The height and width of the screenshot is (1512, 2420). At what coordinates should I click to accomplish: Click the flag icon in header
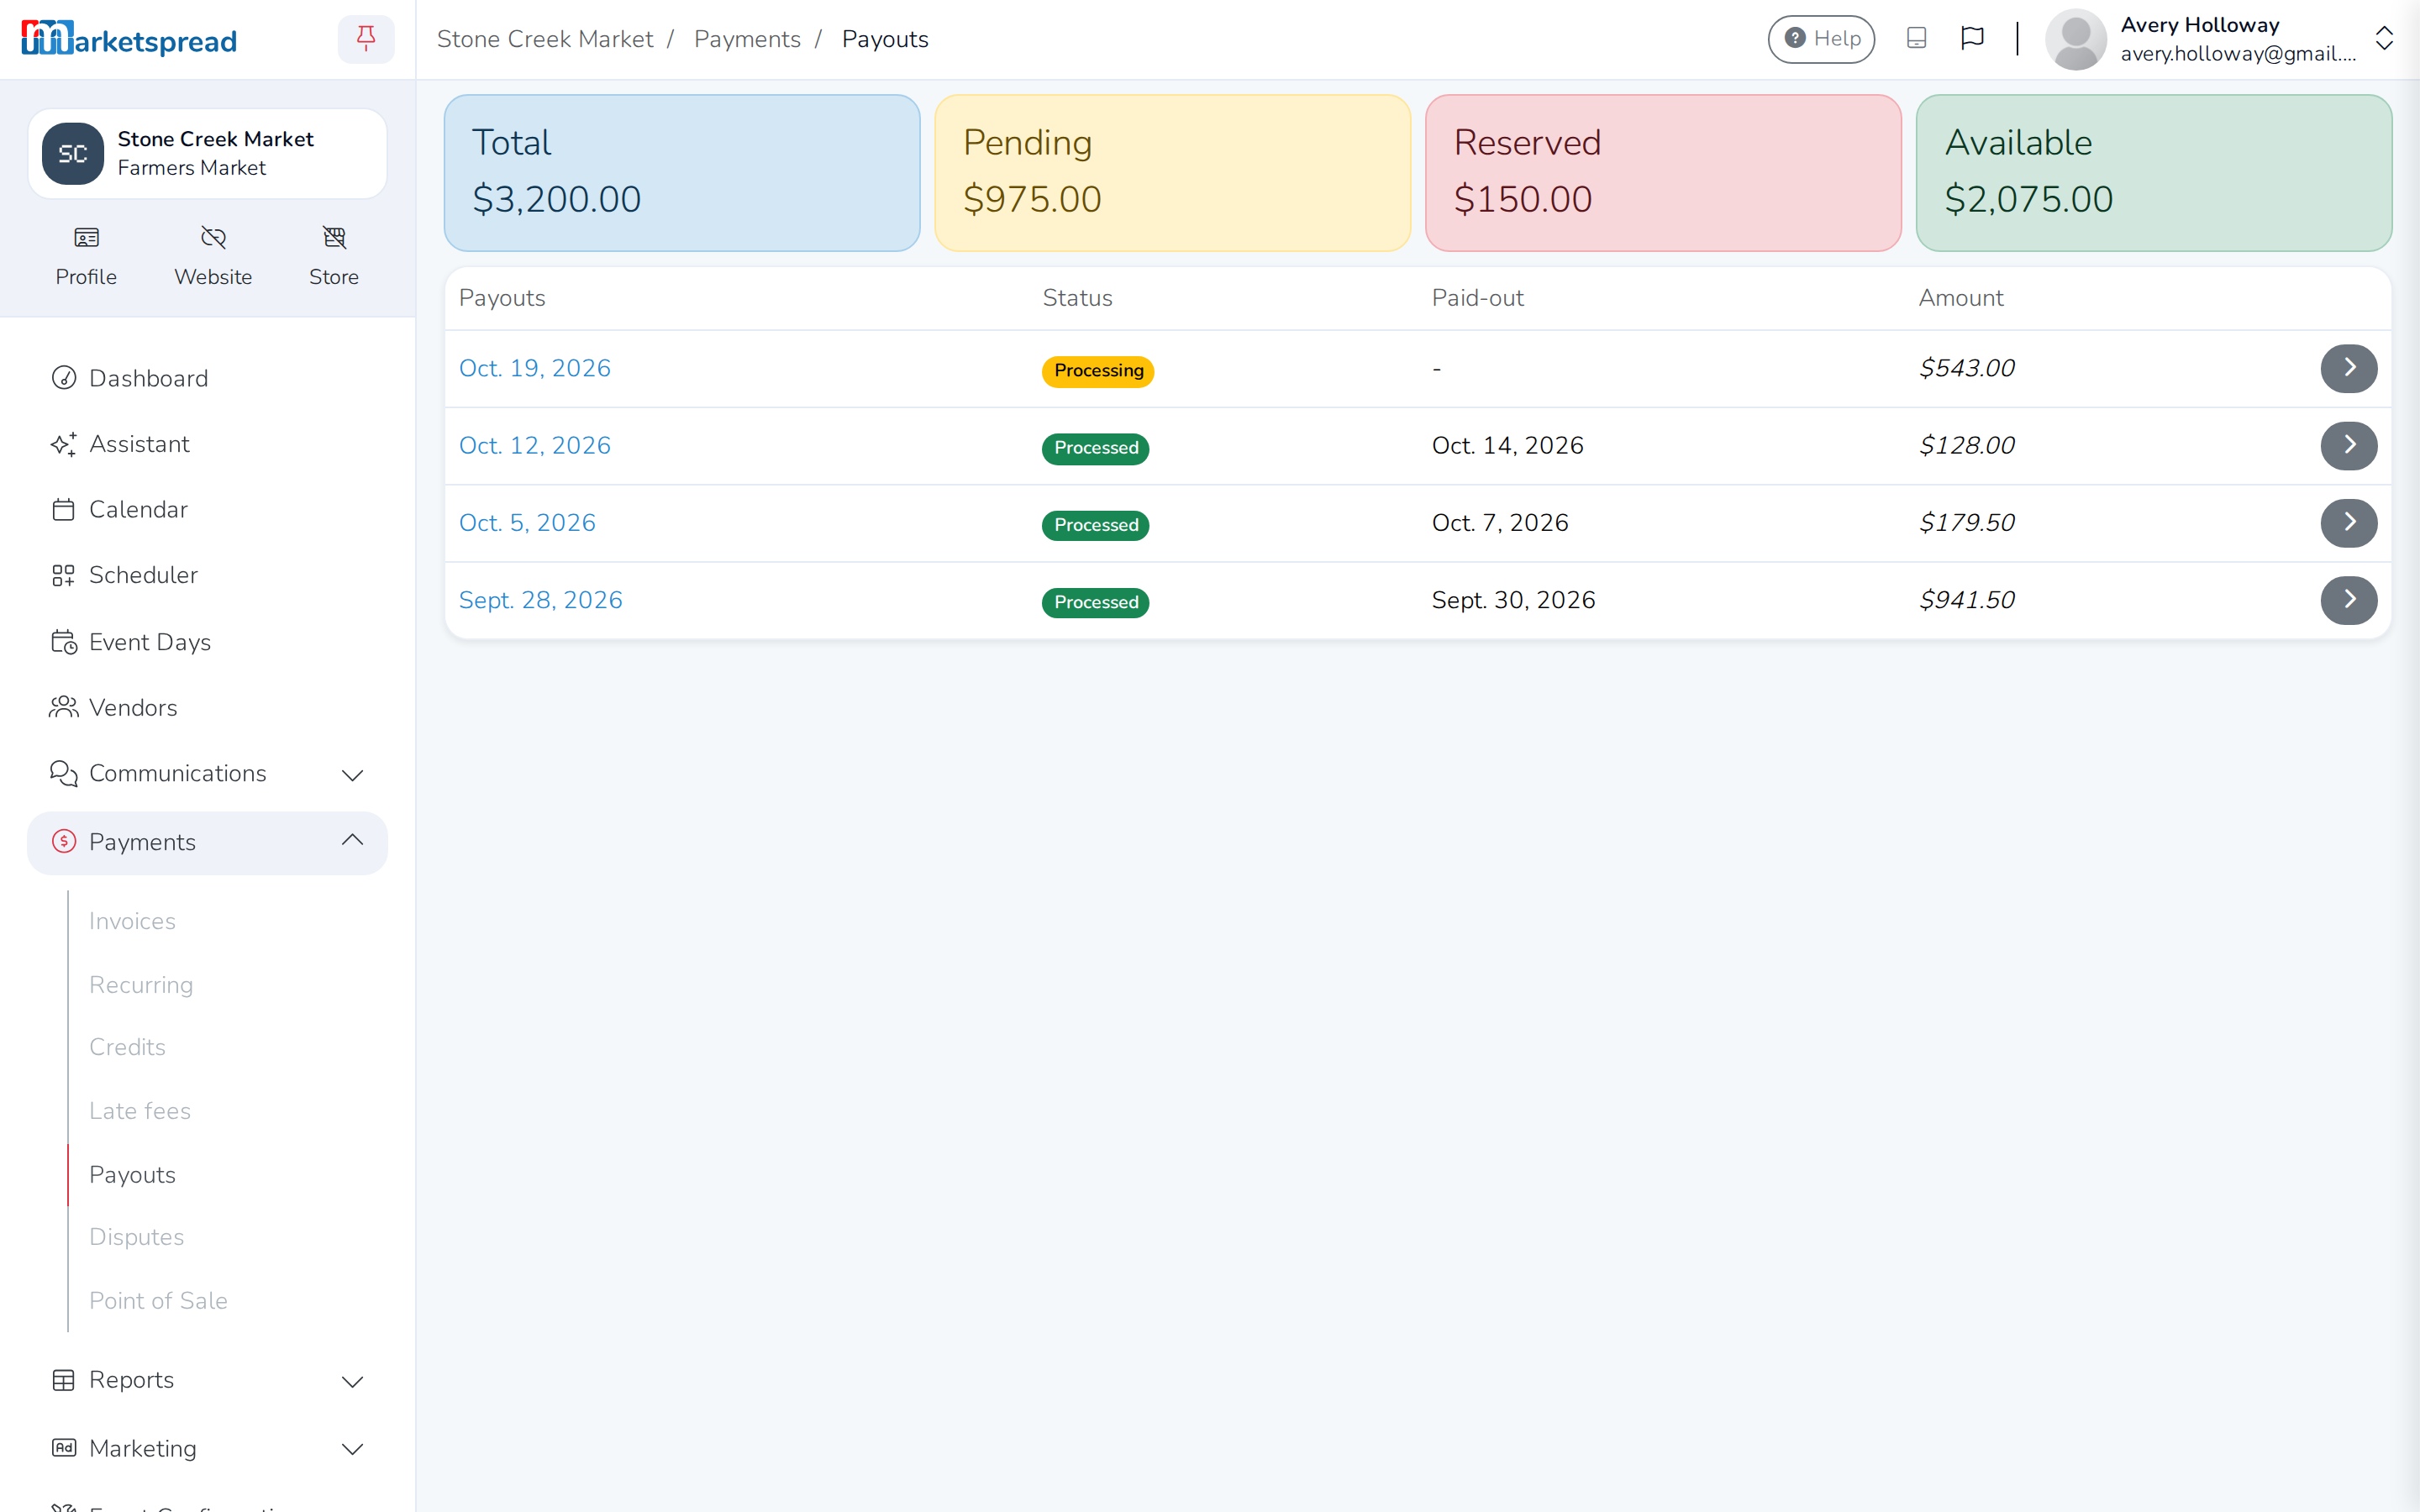1972,38
